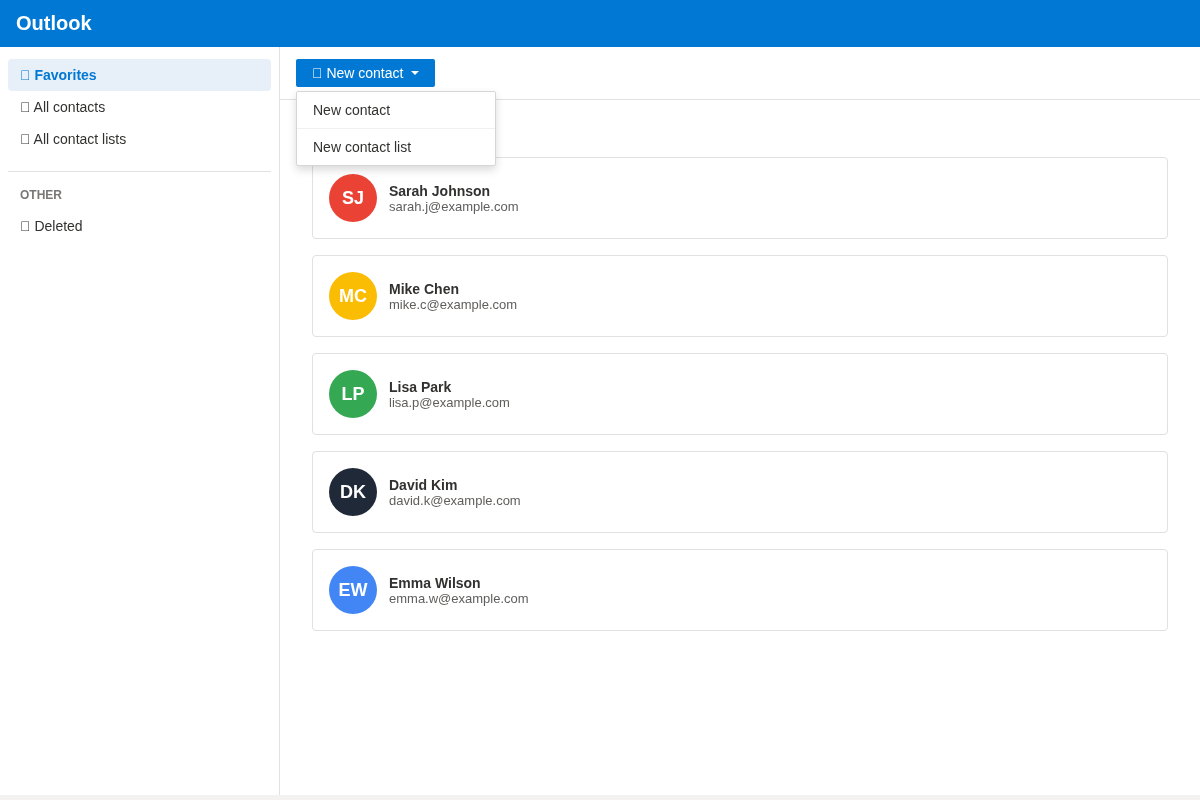Click Mike Chen's contact card

click(x=740, y=295)
